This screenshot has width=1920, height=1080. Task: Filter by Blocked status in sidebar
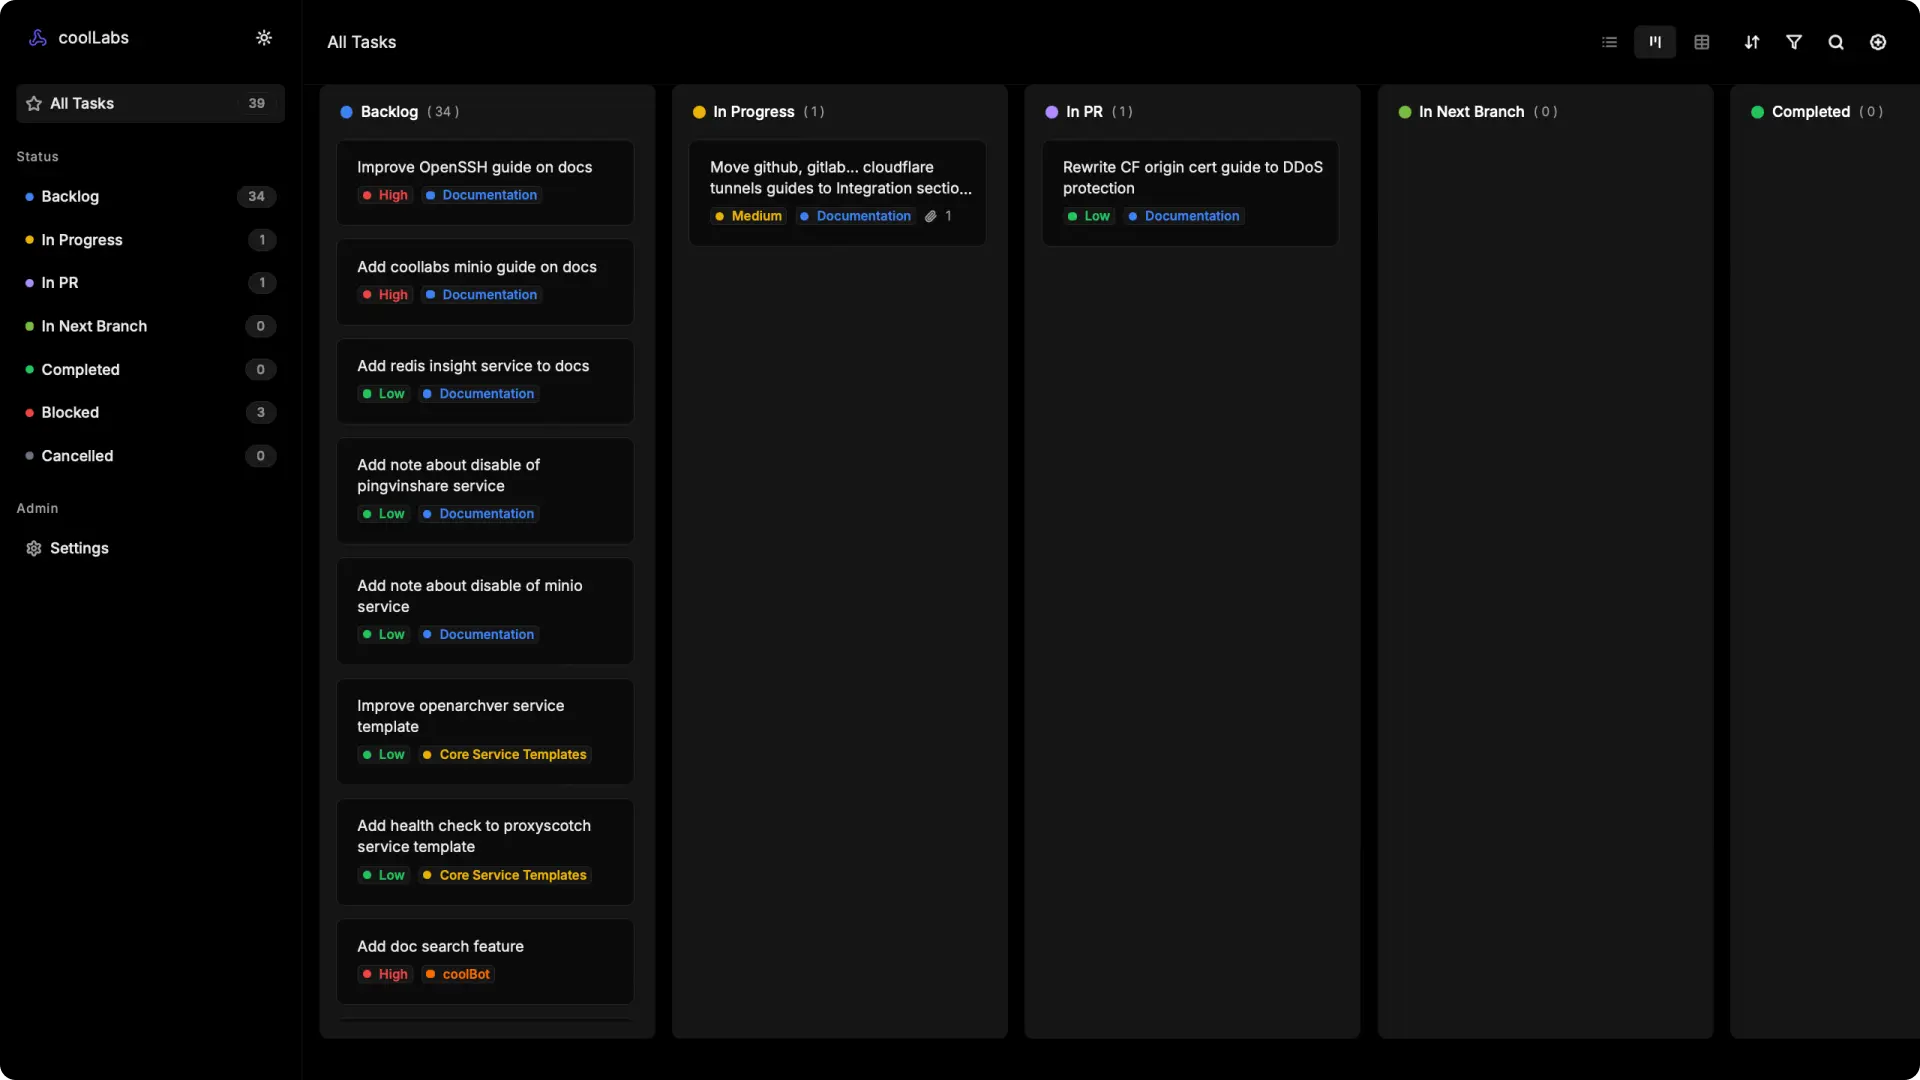70,412
